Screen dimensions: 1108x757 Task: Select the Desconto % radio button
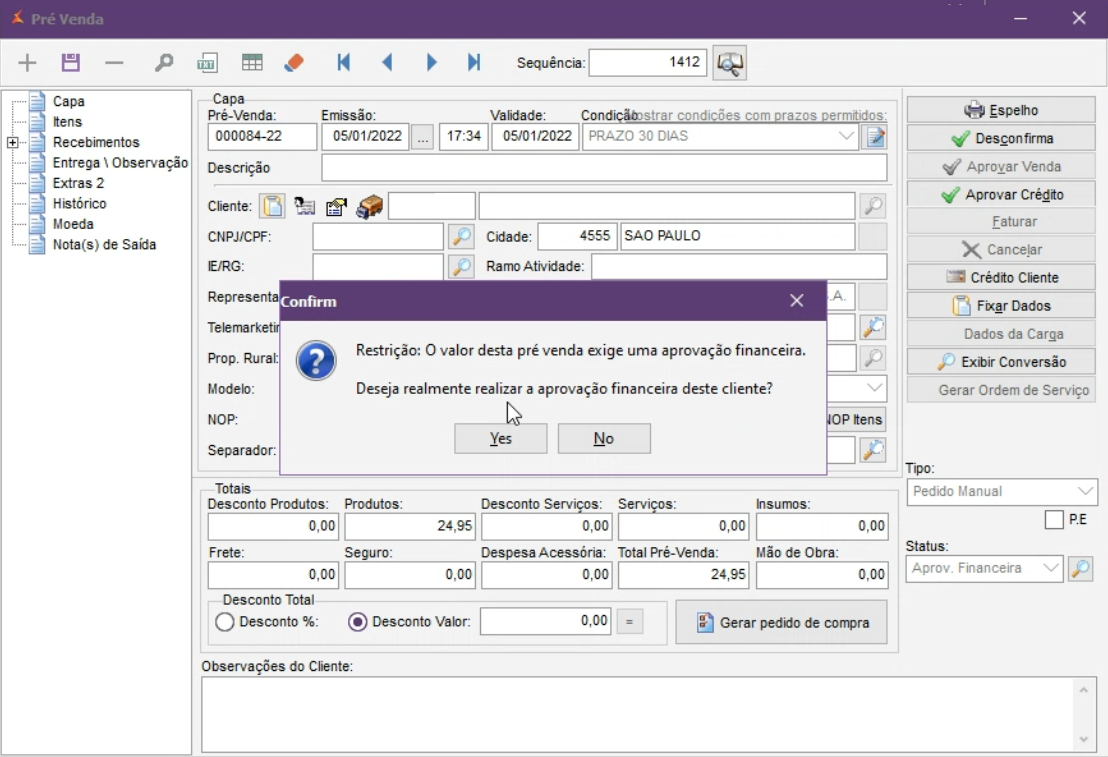[x=225, y=622]
